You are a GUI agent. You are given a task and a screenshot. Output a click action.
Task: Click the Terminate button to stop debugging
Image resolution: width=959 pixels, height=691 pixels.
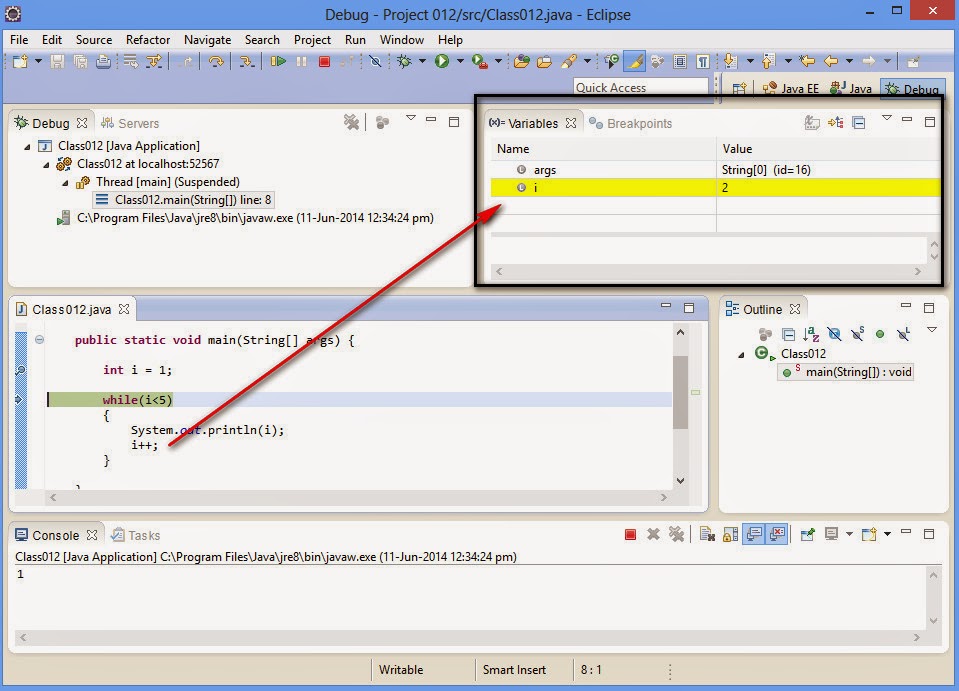323,61
